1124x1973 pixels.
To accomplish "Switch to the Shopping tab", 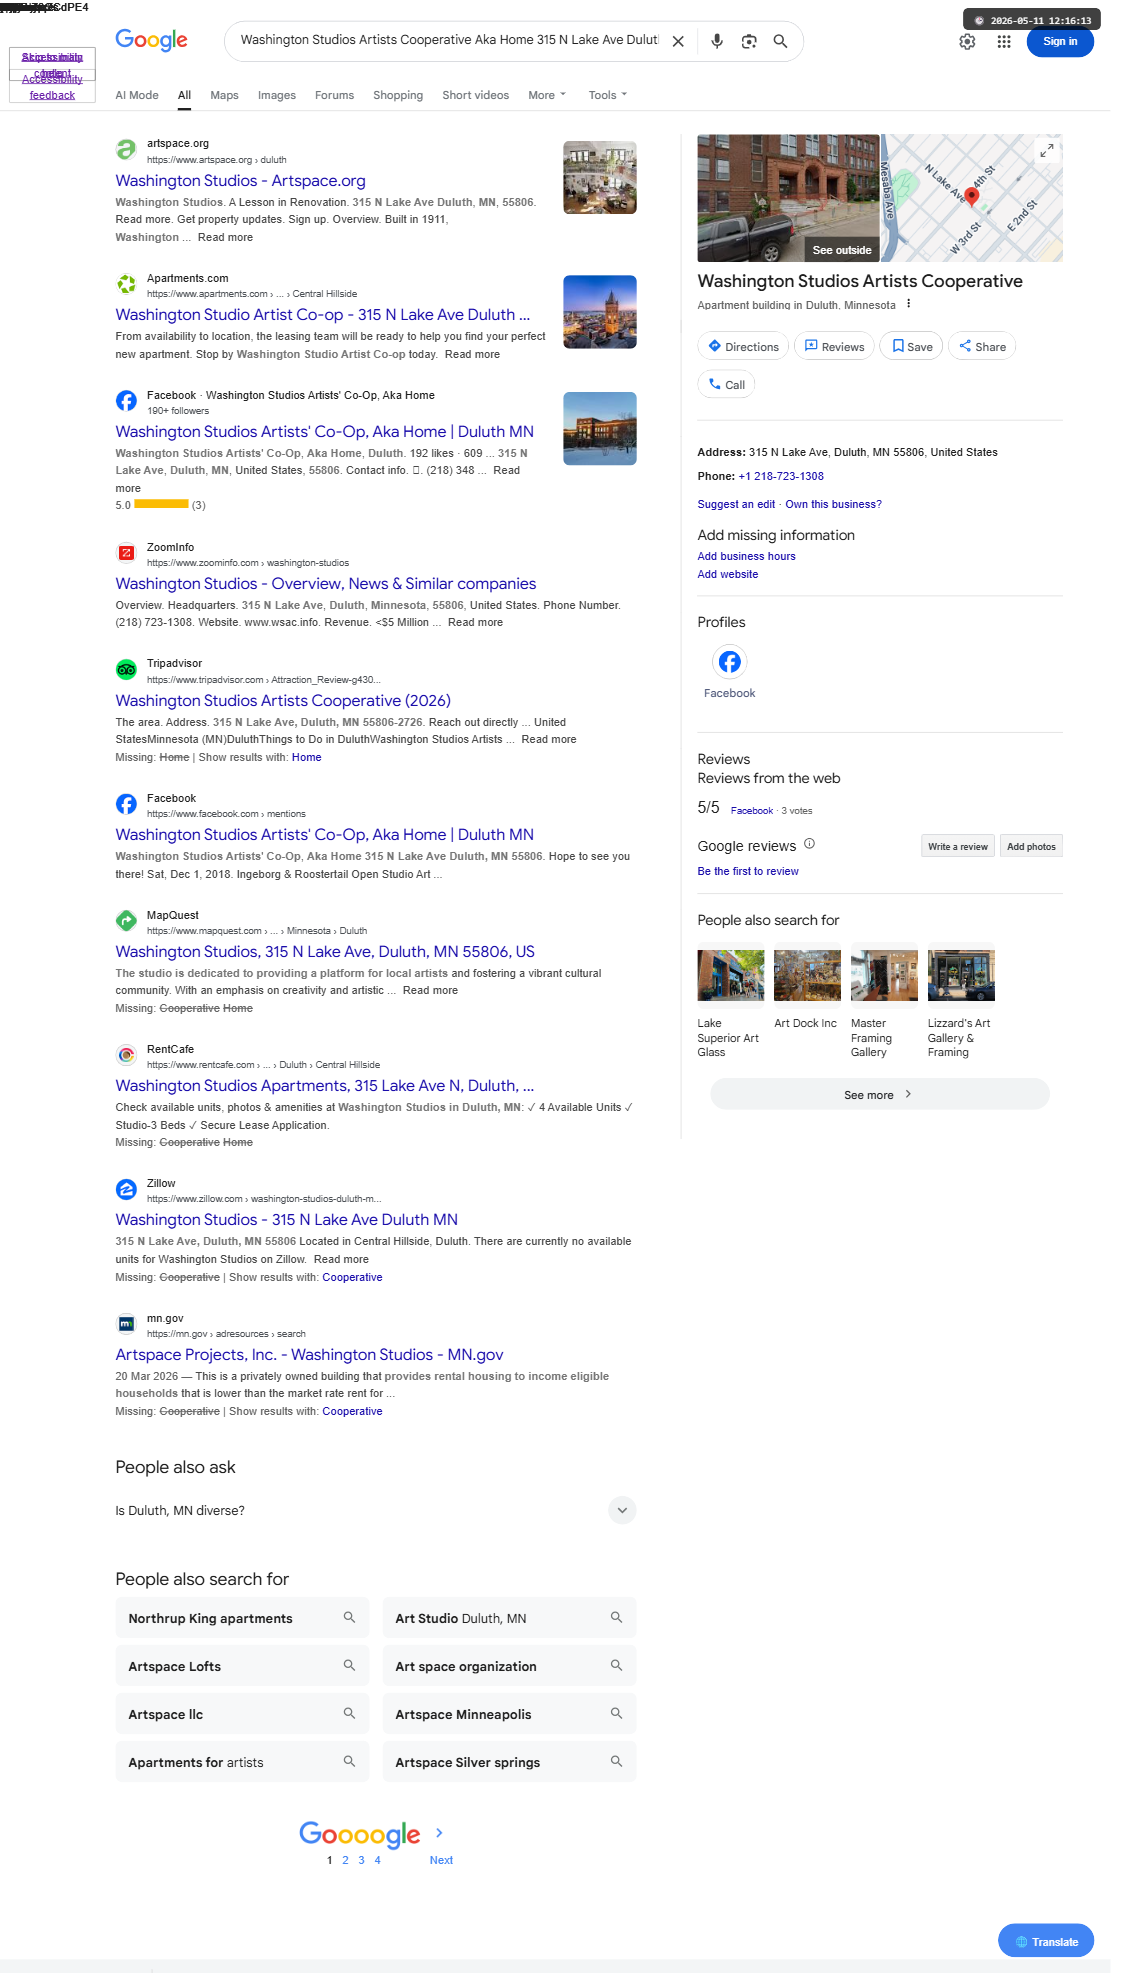I will tap(398, 95).
